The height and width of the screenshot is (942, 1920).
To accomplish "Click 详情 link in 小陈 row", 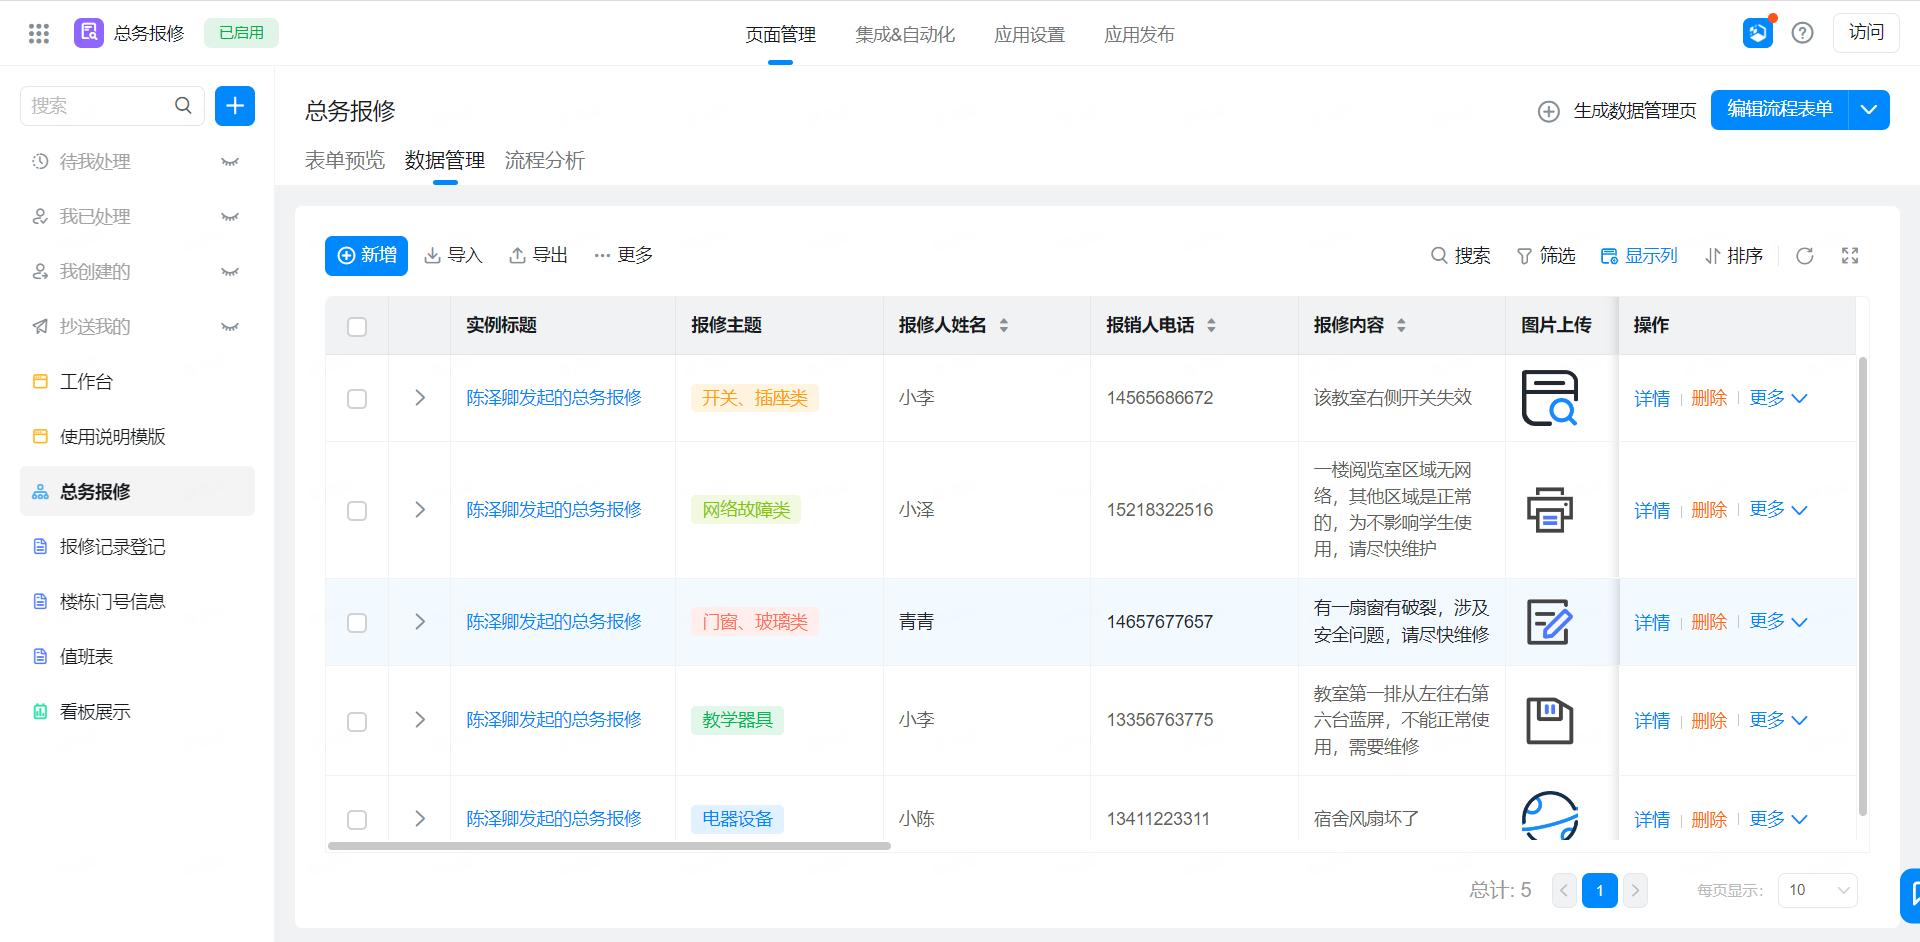I will click(1652, 819).
